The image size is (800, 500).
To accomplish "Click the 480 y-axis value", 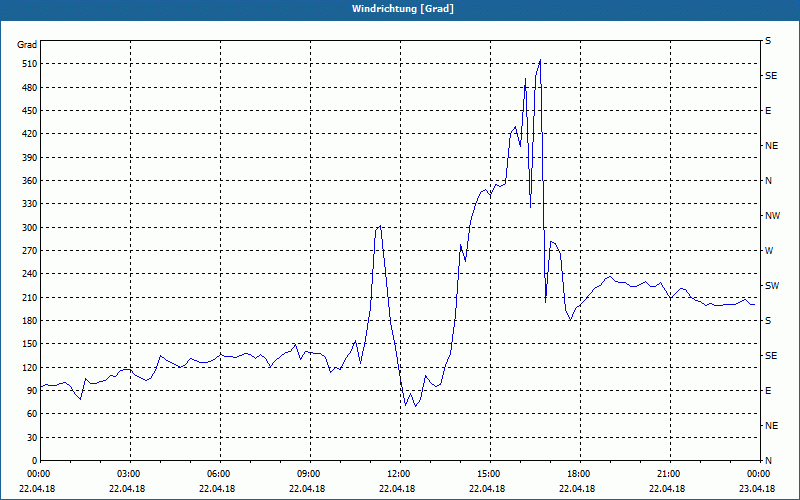I will [30, 88].
